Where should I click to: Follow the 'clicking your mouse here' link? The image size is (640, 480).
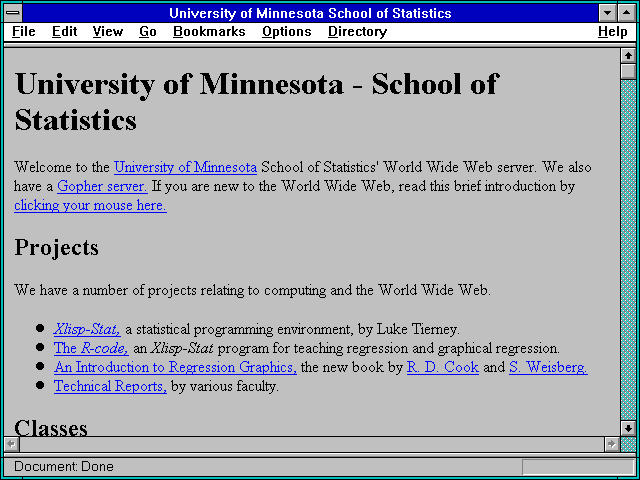pyautogui.click(x=90, y=205)
